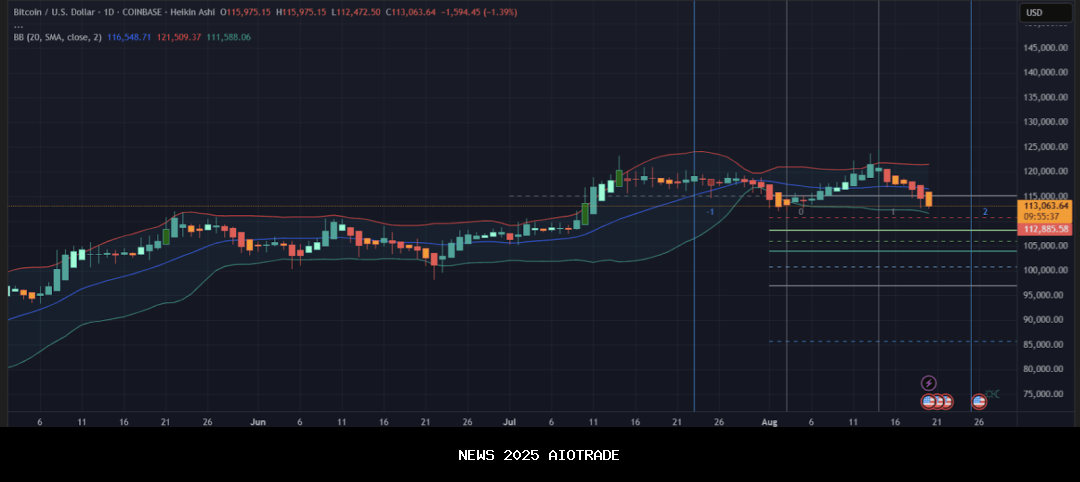Screen dimensions: 1080x482
Task: Expand the three-dot collapsed indicator legend
Action: pyautogui.click(x=18, y=25)
